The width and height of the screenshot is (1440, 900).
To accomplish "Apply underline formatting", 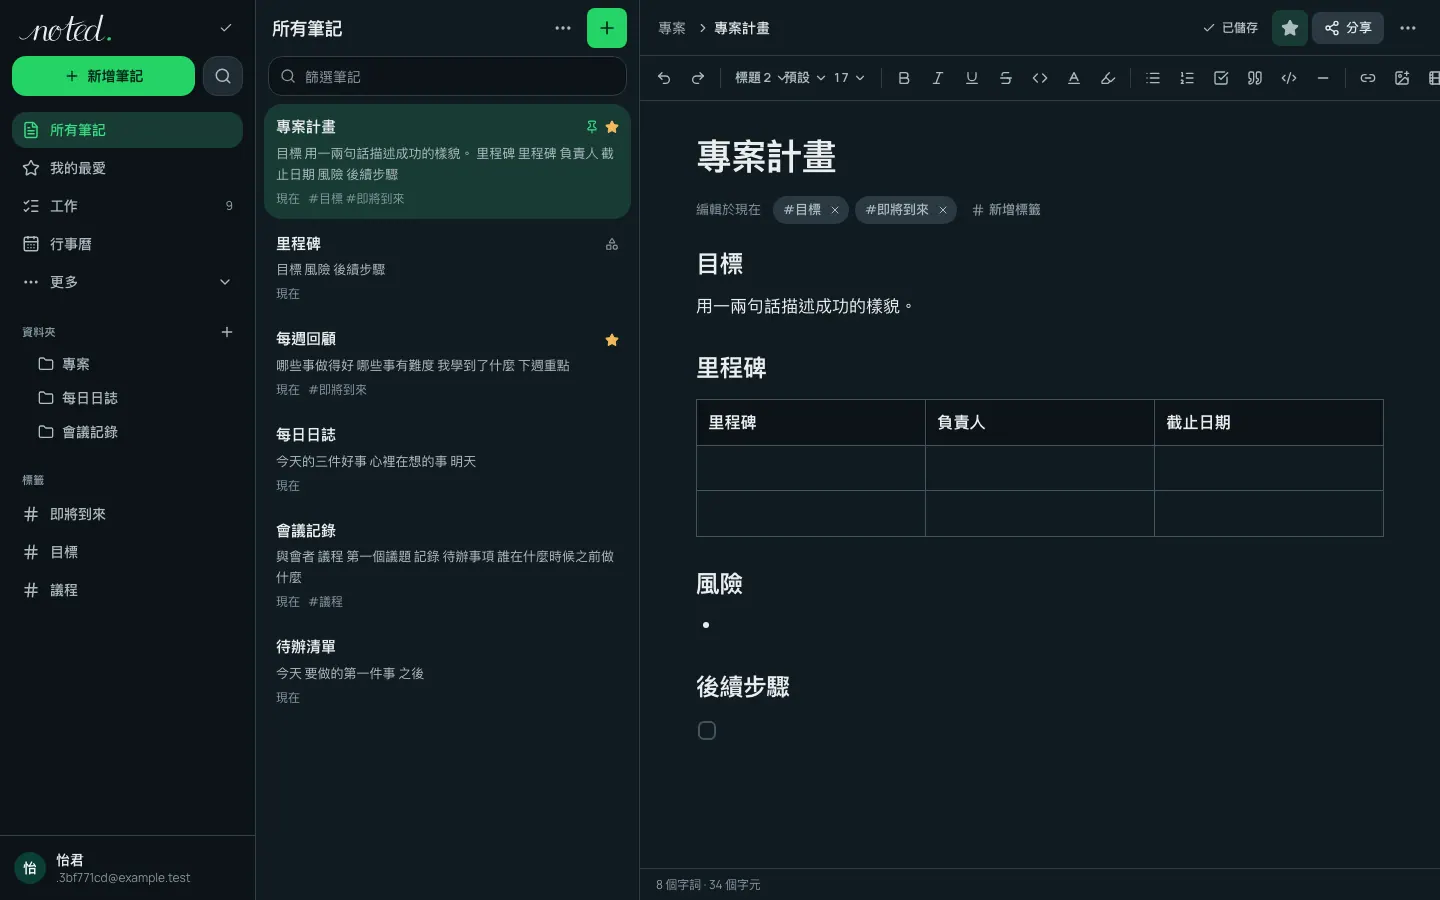I will click(x=972, y=78).
